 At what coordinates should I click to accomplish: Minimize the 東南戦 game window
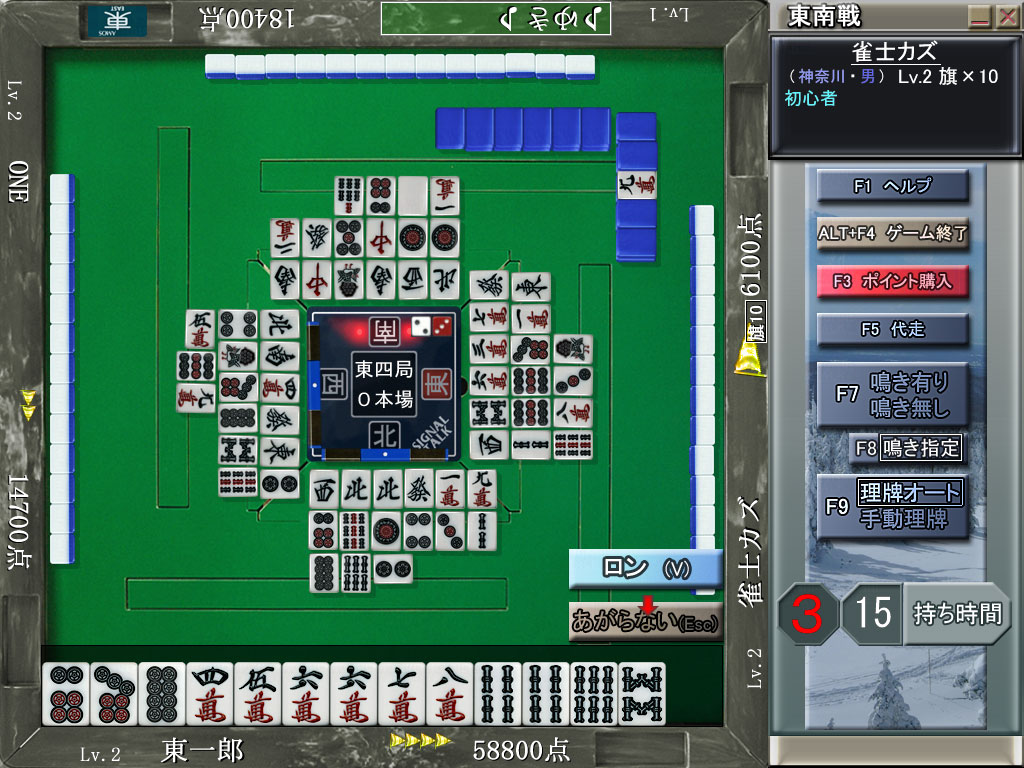(979, 17)
